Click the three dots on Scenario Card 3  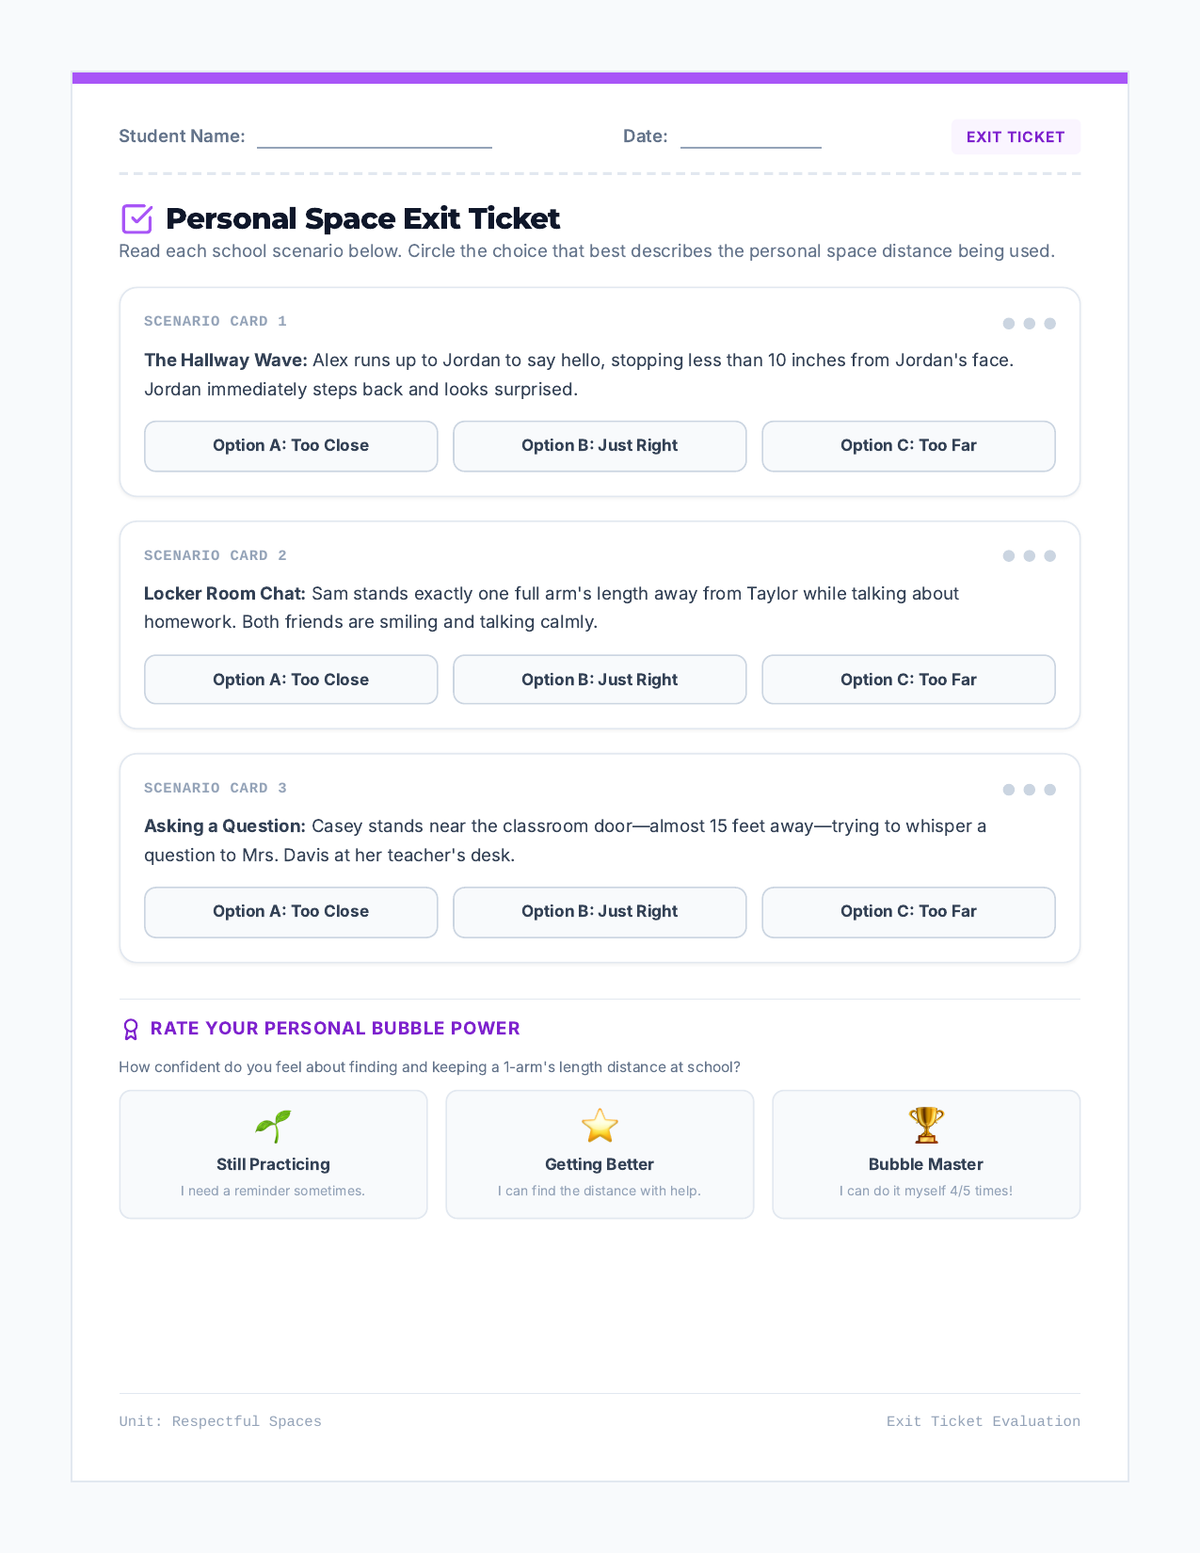(1029, 790)
